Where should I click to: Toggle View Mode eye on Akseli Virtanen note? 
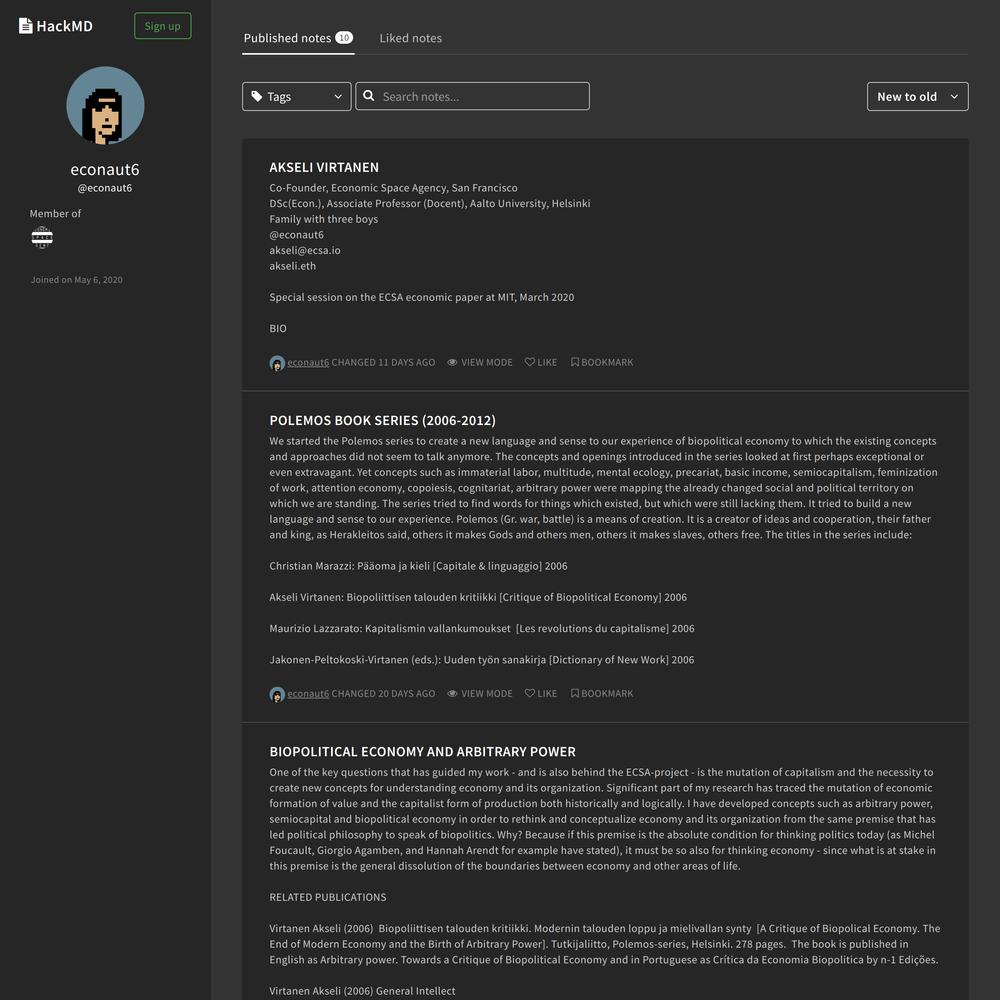(x=452, y=362)
